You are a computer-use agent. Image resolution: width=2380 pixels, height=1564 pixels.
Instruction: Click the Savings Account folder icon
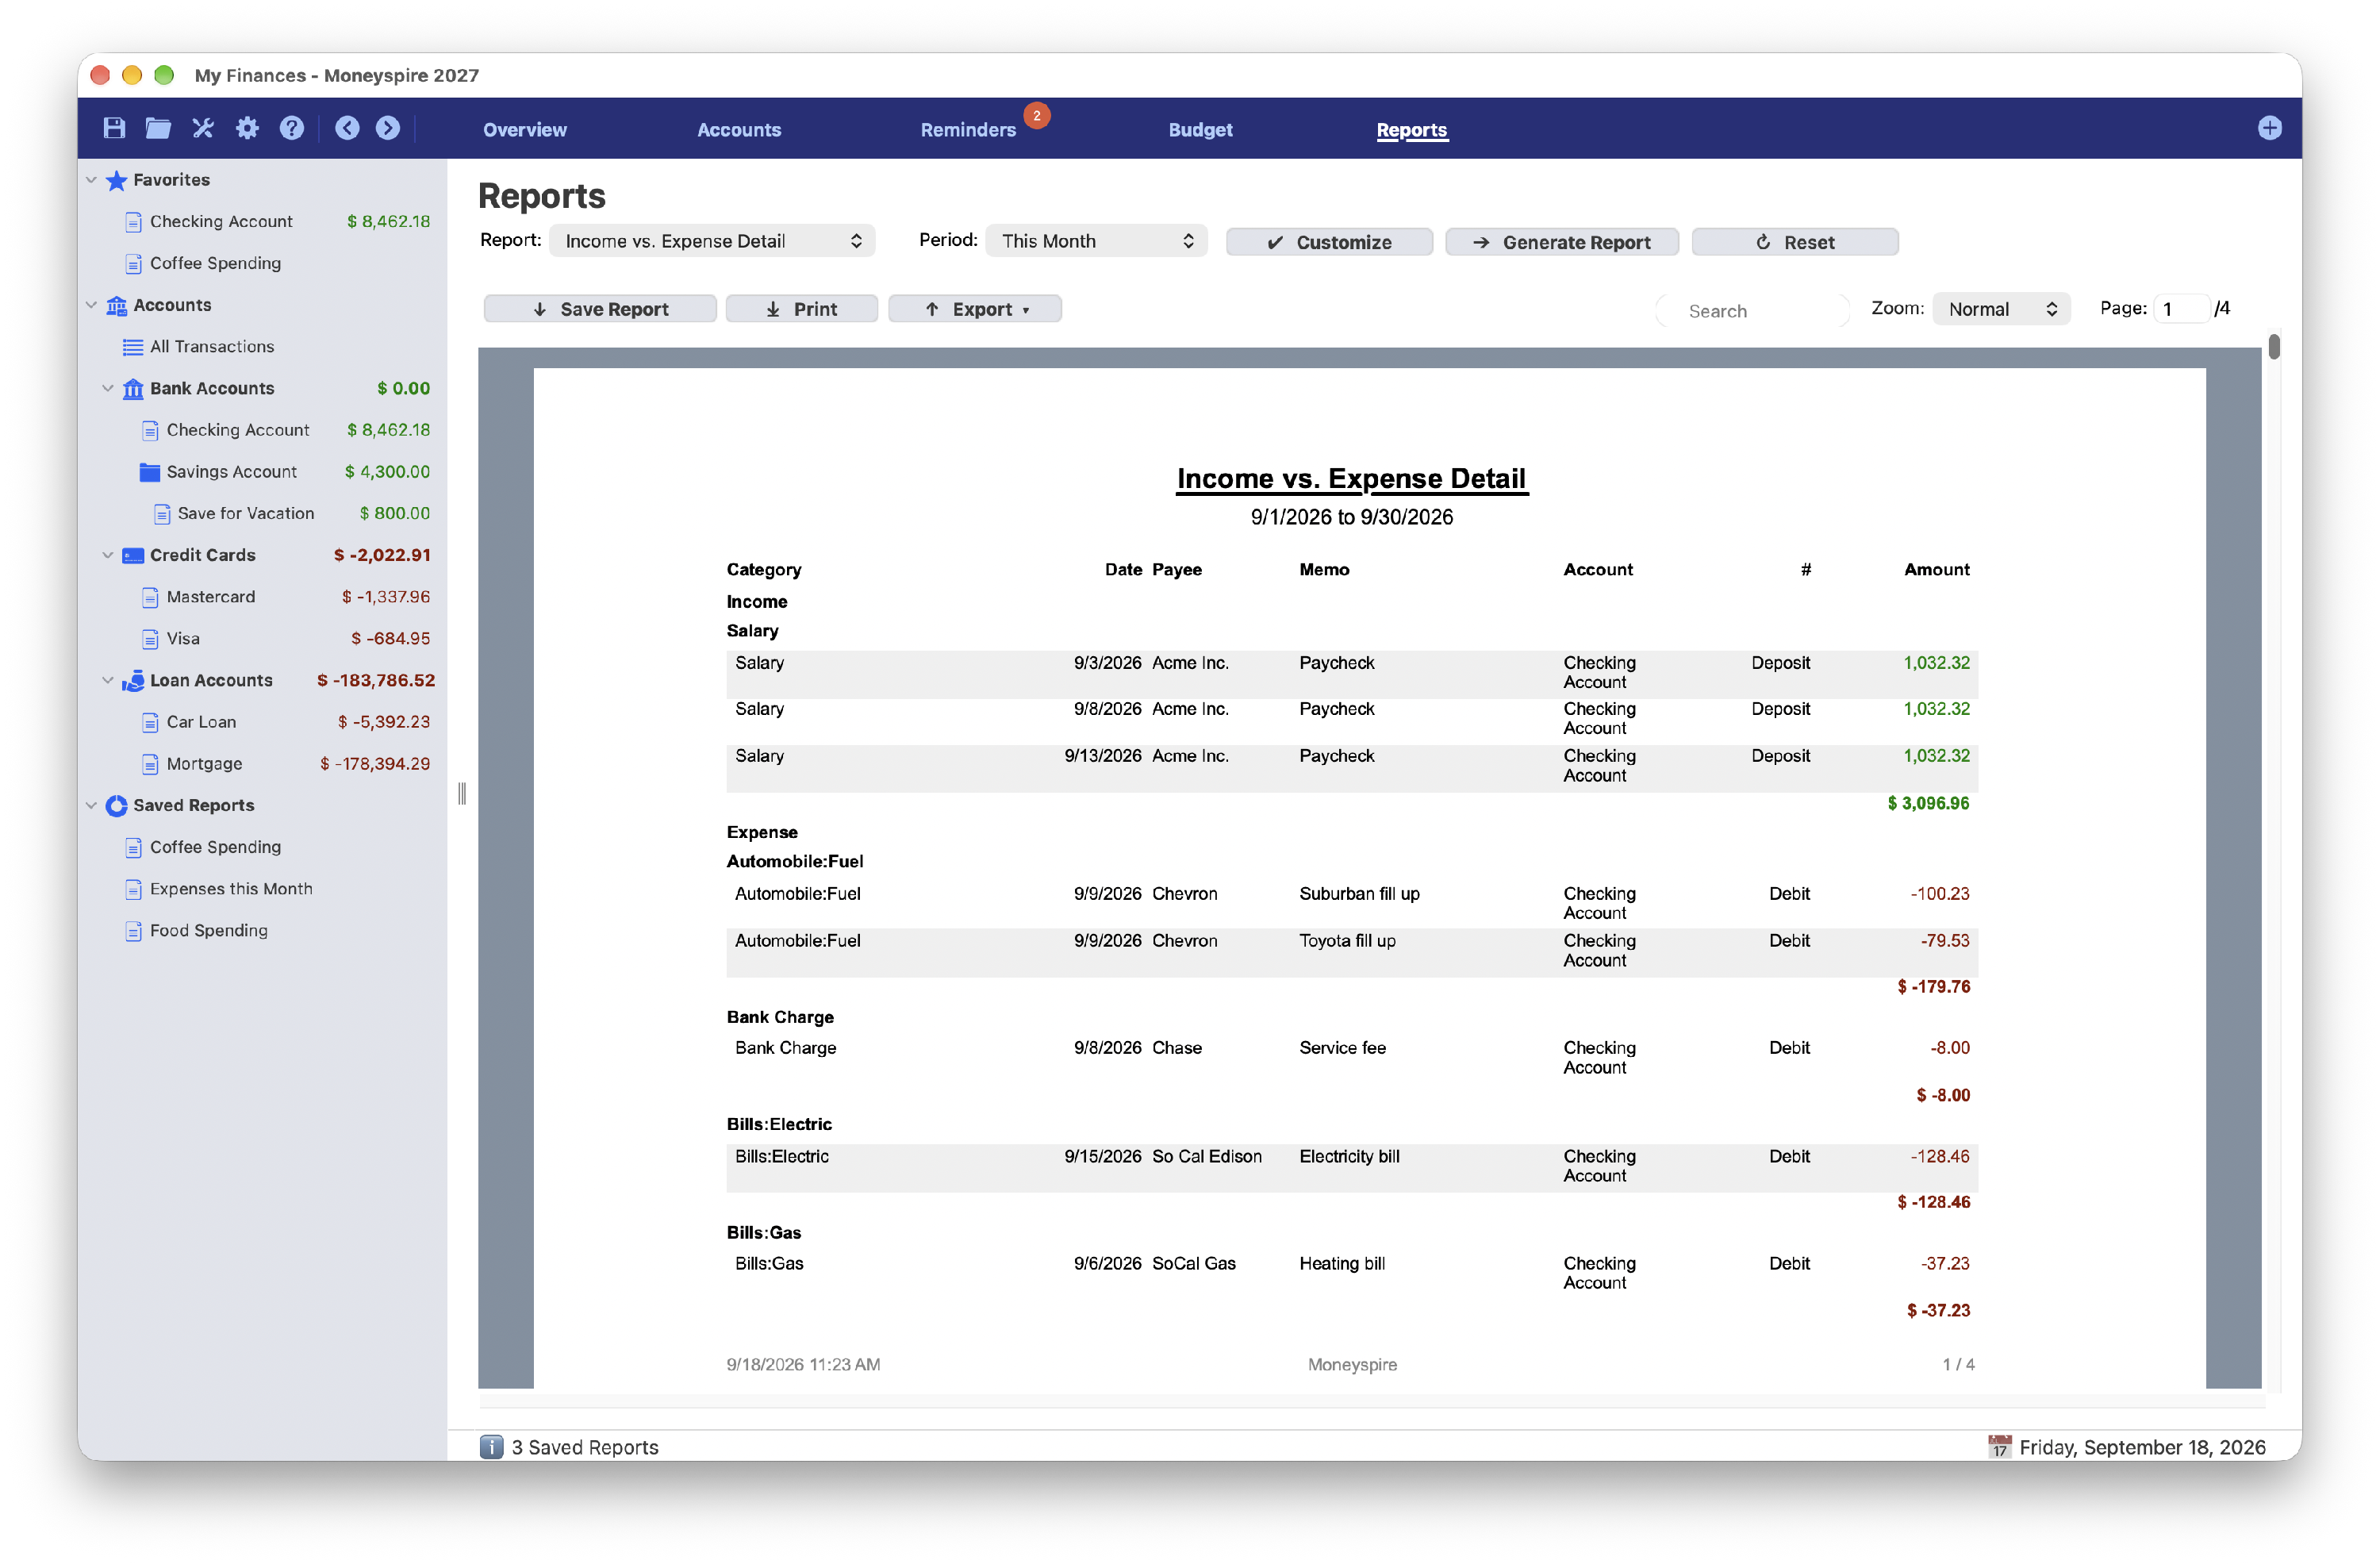150,472
